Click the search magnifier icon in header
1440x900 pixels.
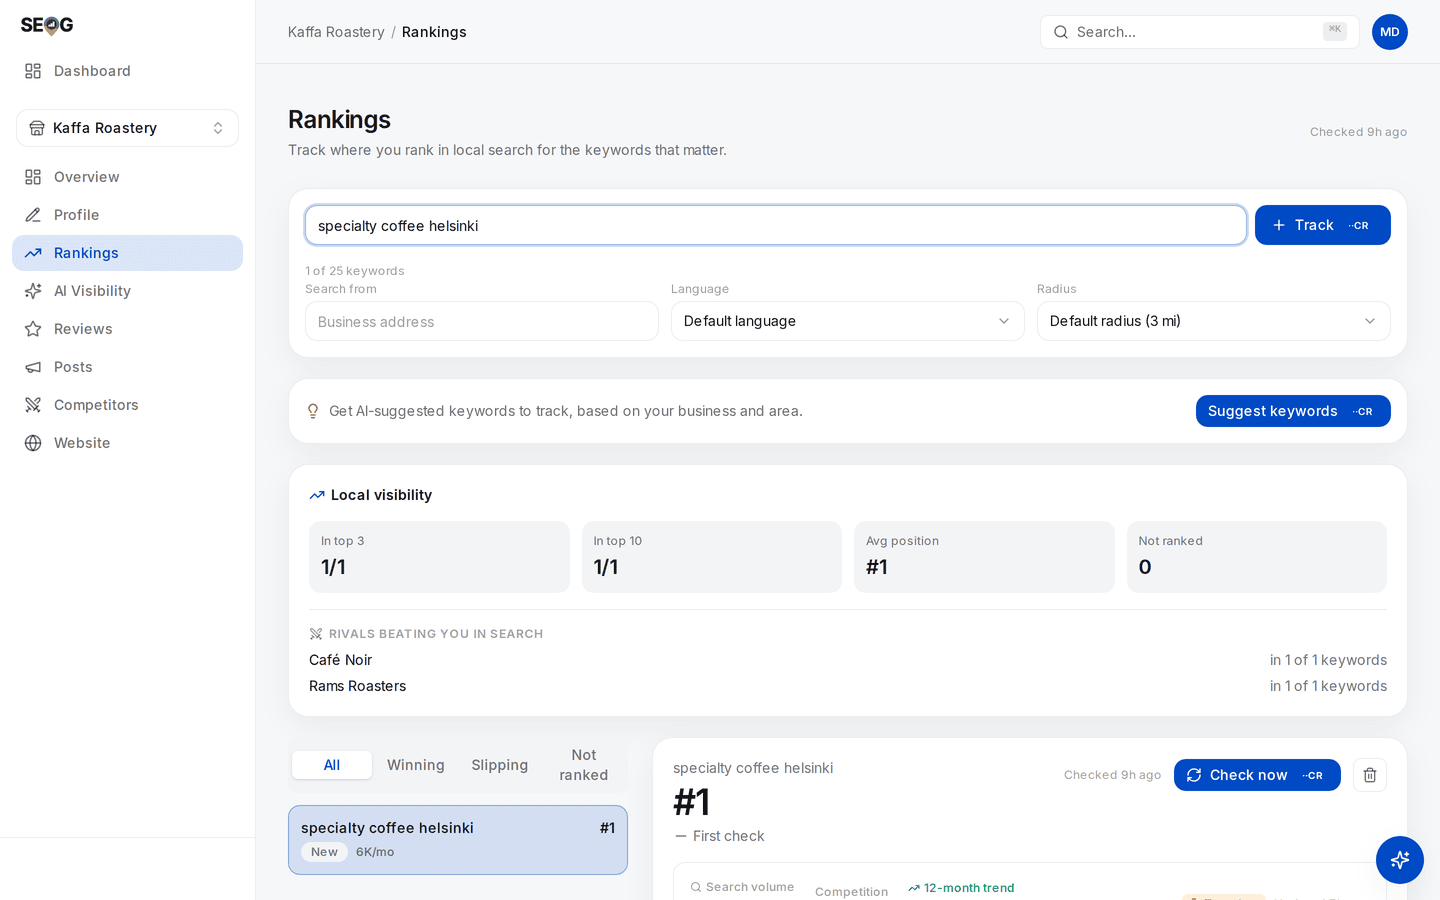tap(1061, 32)
